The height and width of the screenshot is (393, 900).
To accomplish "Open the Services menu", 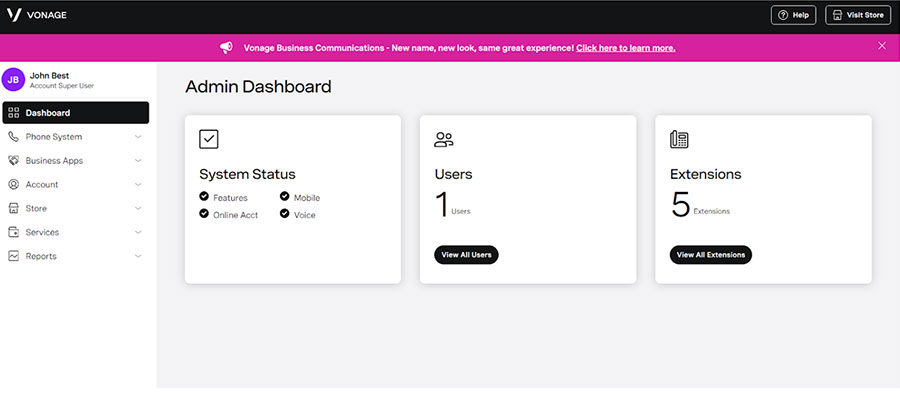I will [76, 232].
